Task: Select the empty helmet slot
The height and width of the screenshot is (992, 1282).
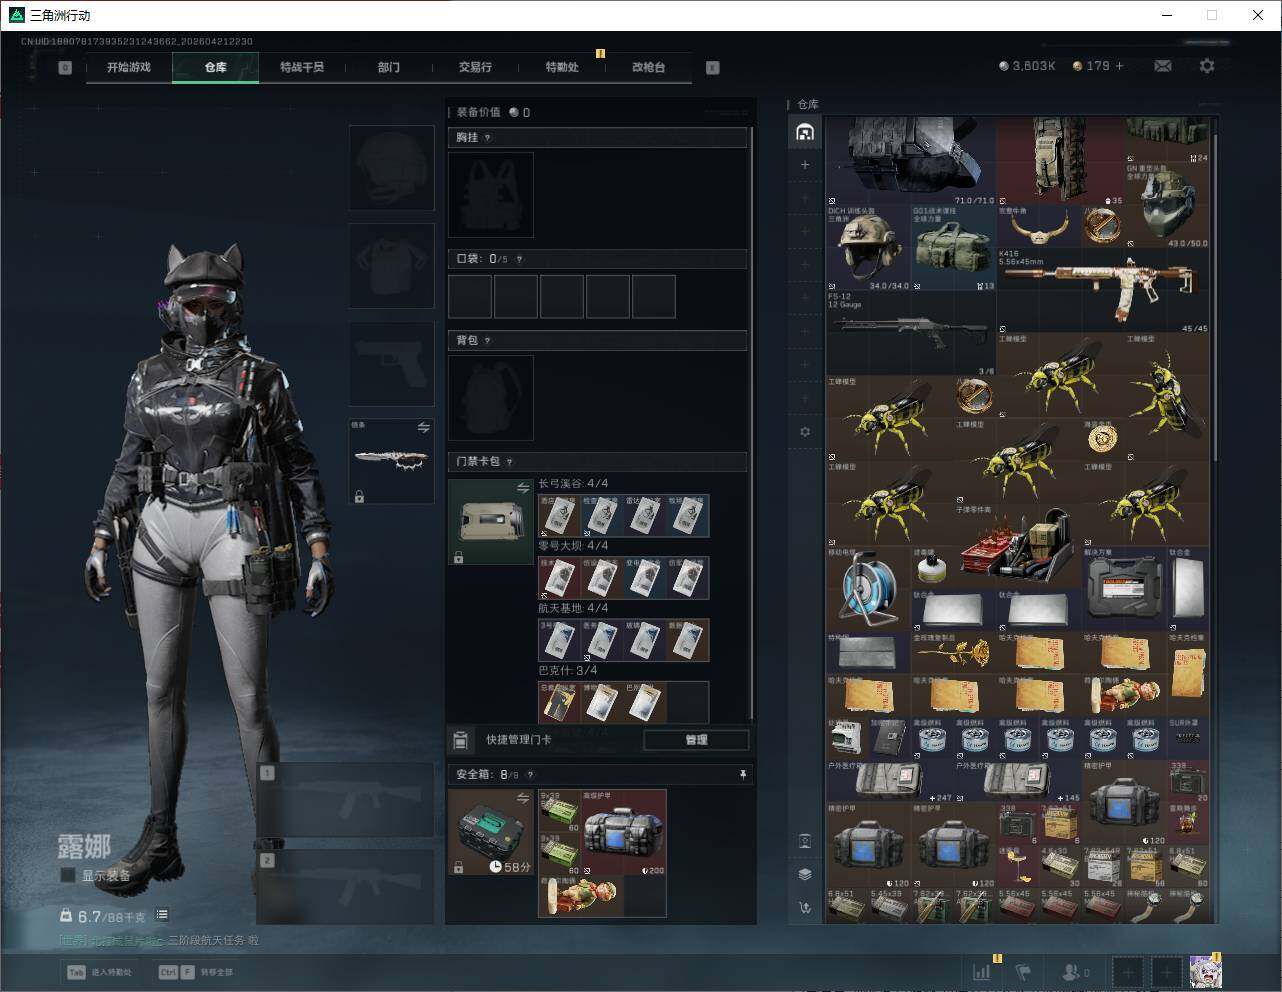Action: point(391,168)
